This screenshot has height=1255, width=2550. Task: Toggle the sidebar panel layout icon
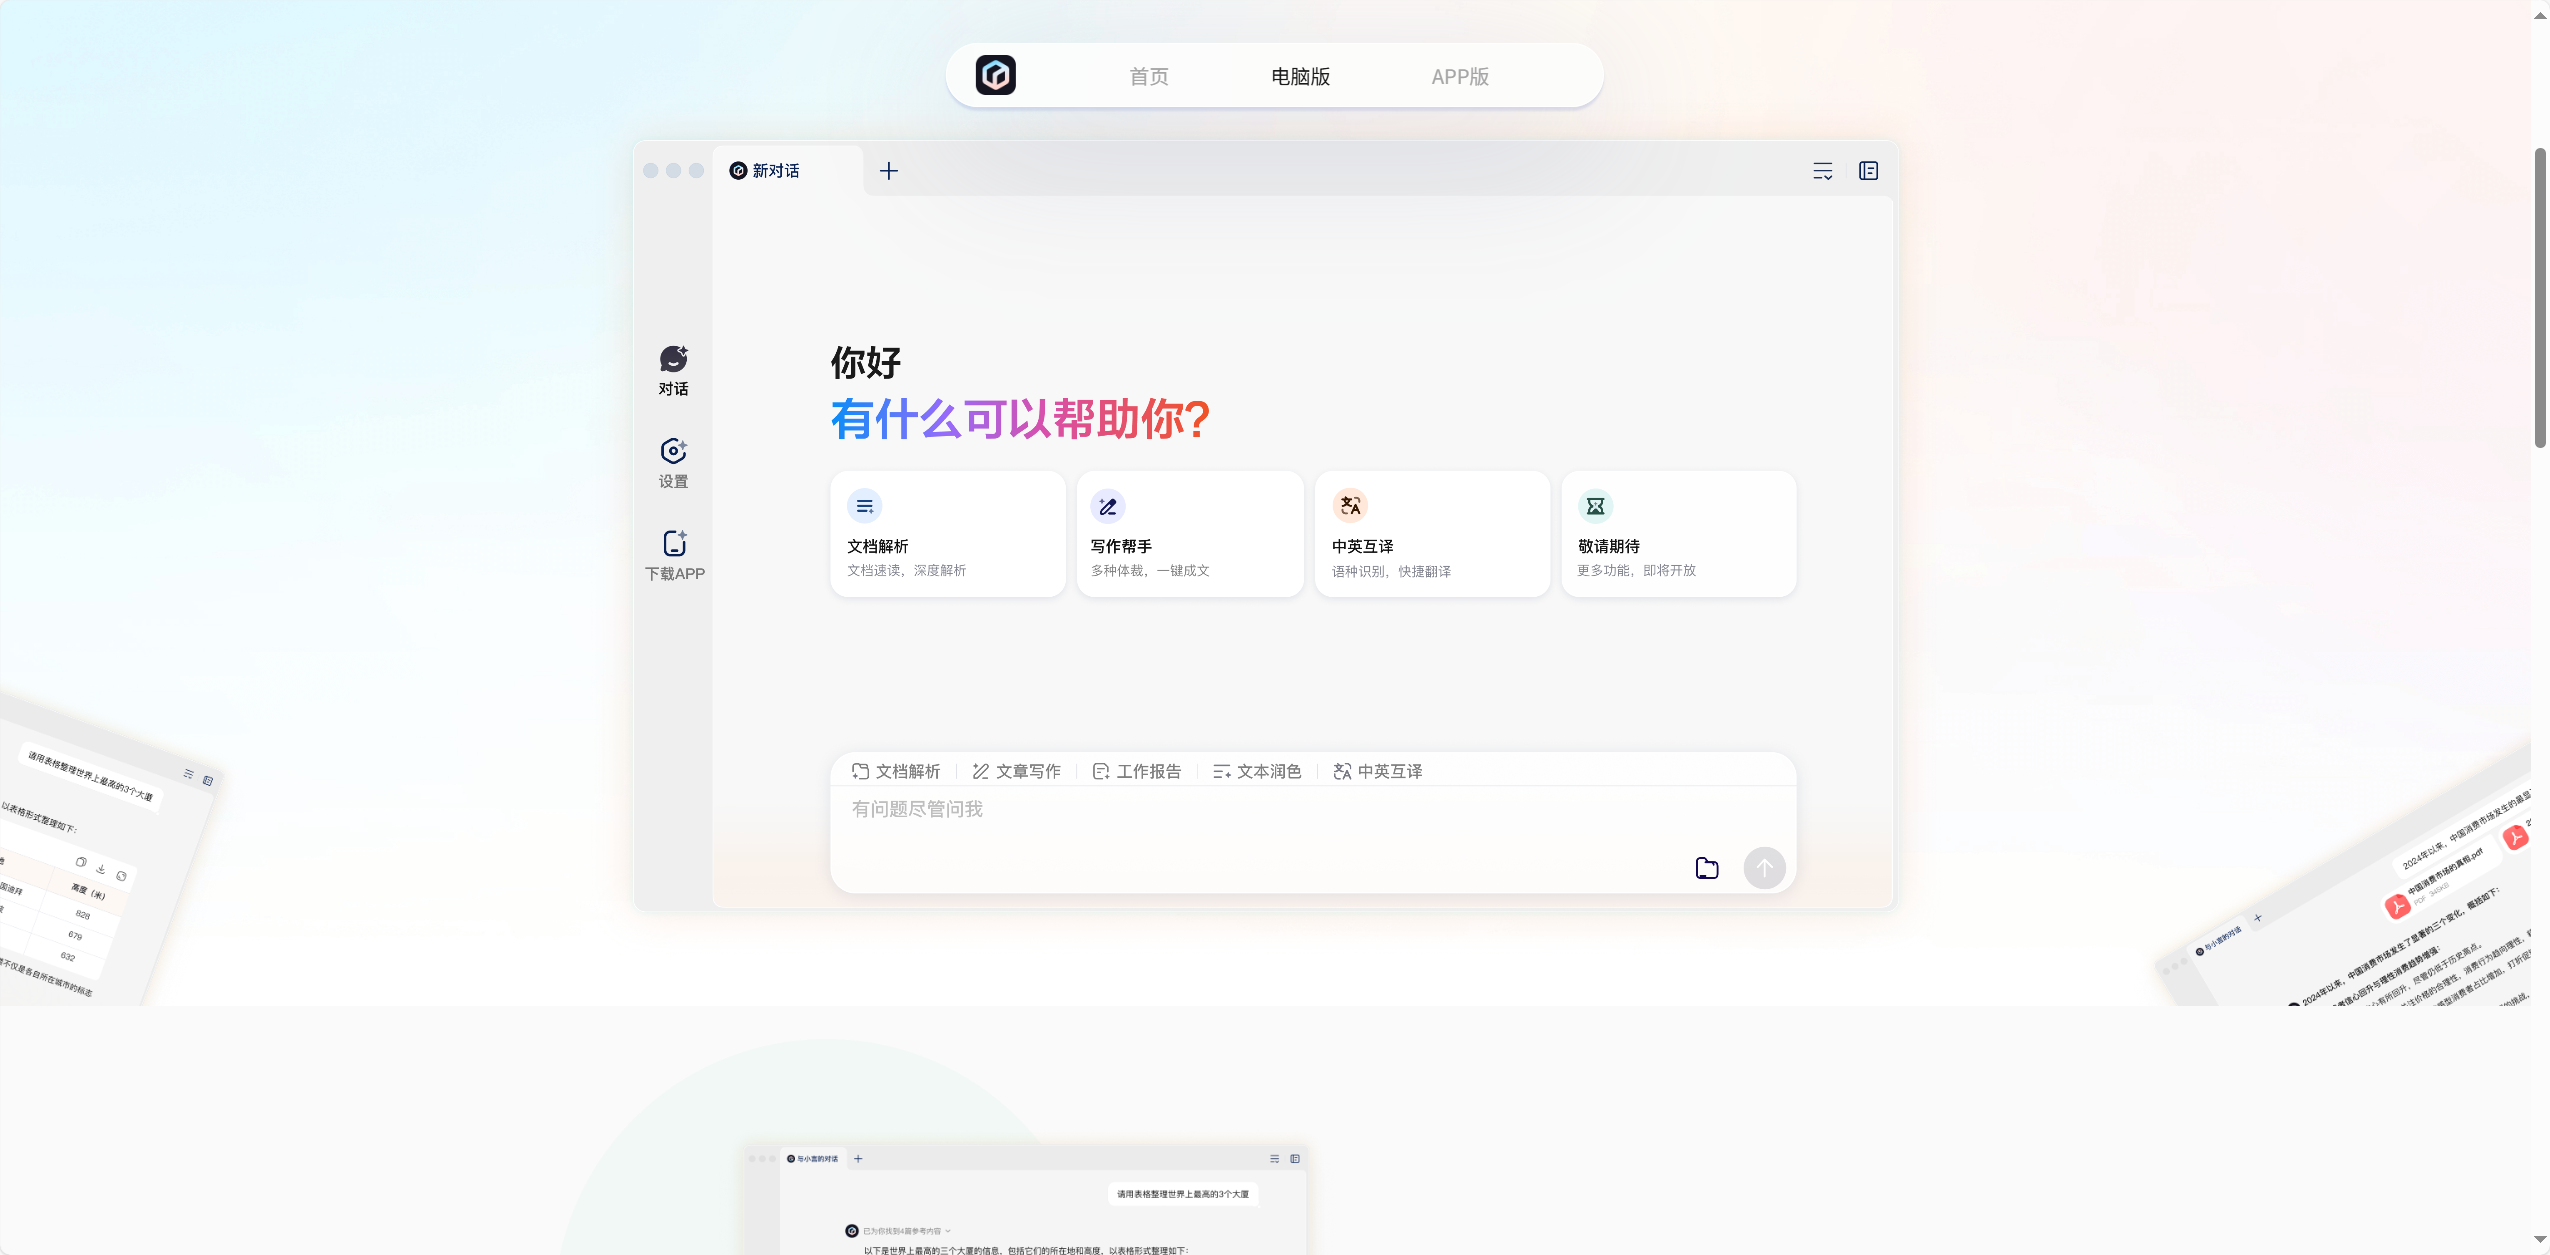pyautogui.click(x=1868, y=171)
